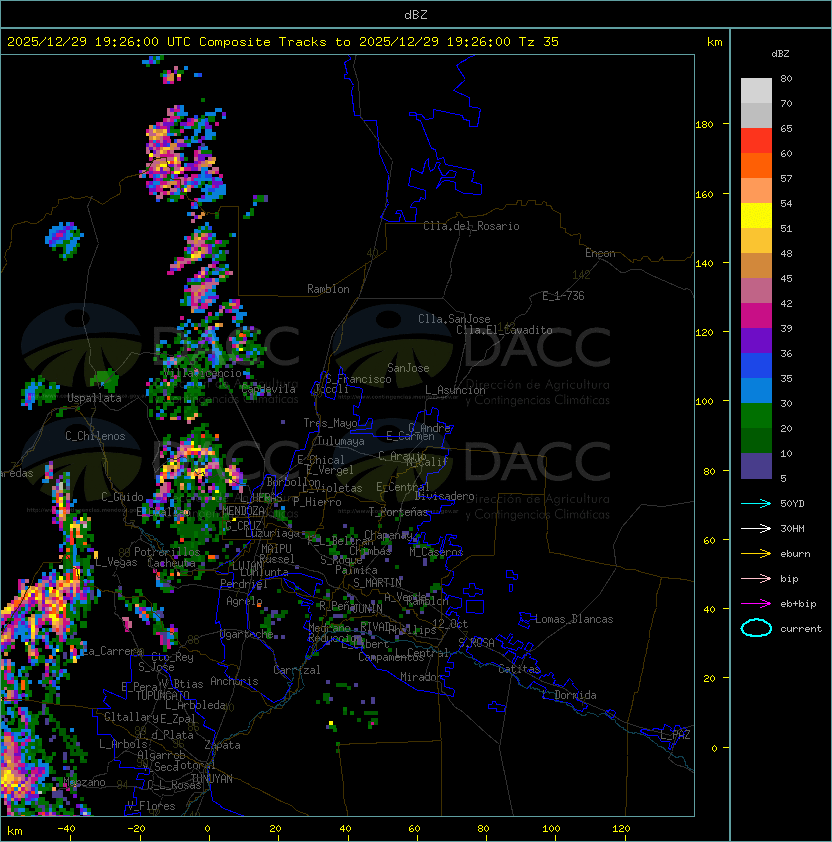The height and width of the screenshot is (842, 832).
Task: Click the 'Ugarteche' map label
Action: pyautogui.click(x=246, y=634)
